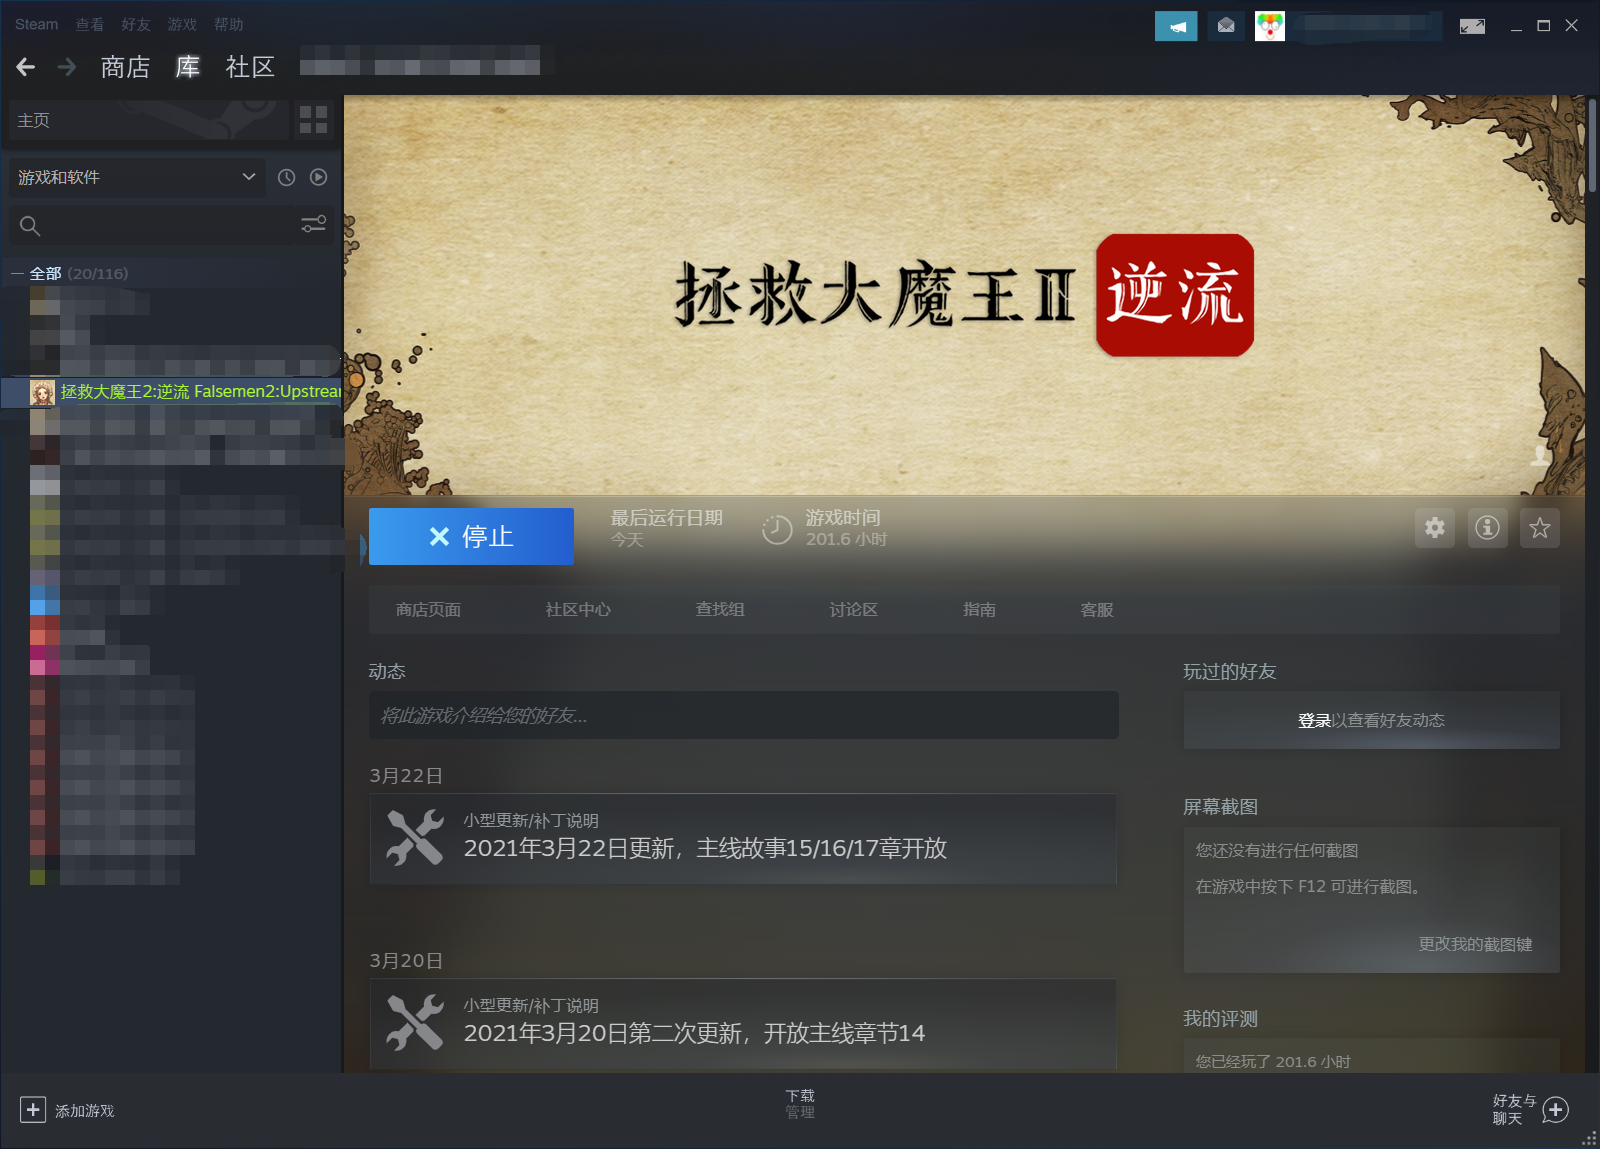Image resolution: width=1600 pixels, height=1149 pixels.
Task: Click the 屏幕截图 section heading
Action: click(x=1220, y=807)
